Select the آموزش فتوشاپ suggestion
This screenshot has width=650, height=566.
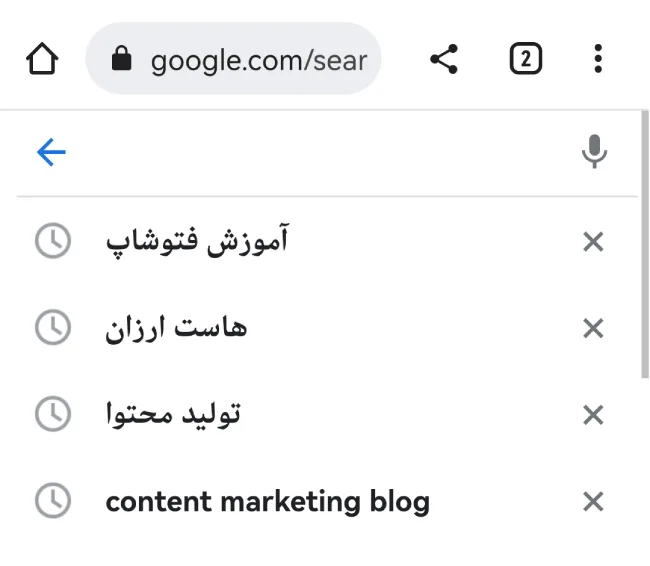pyautogui.click(x=197, y=241)
